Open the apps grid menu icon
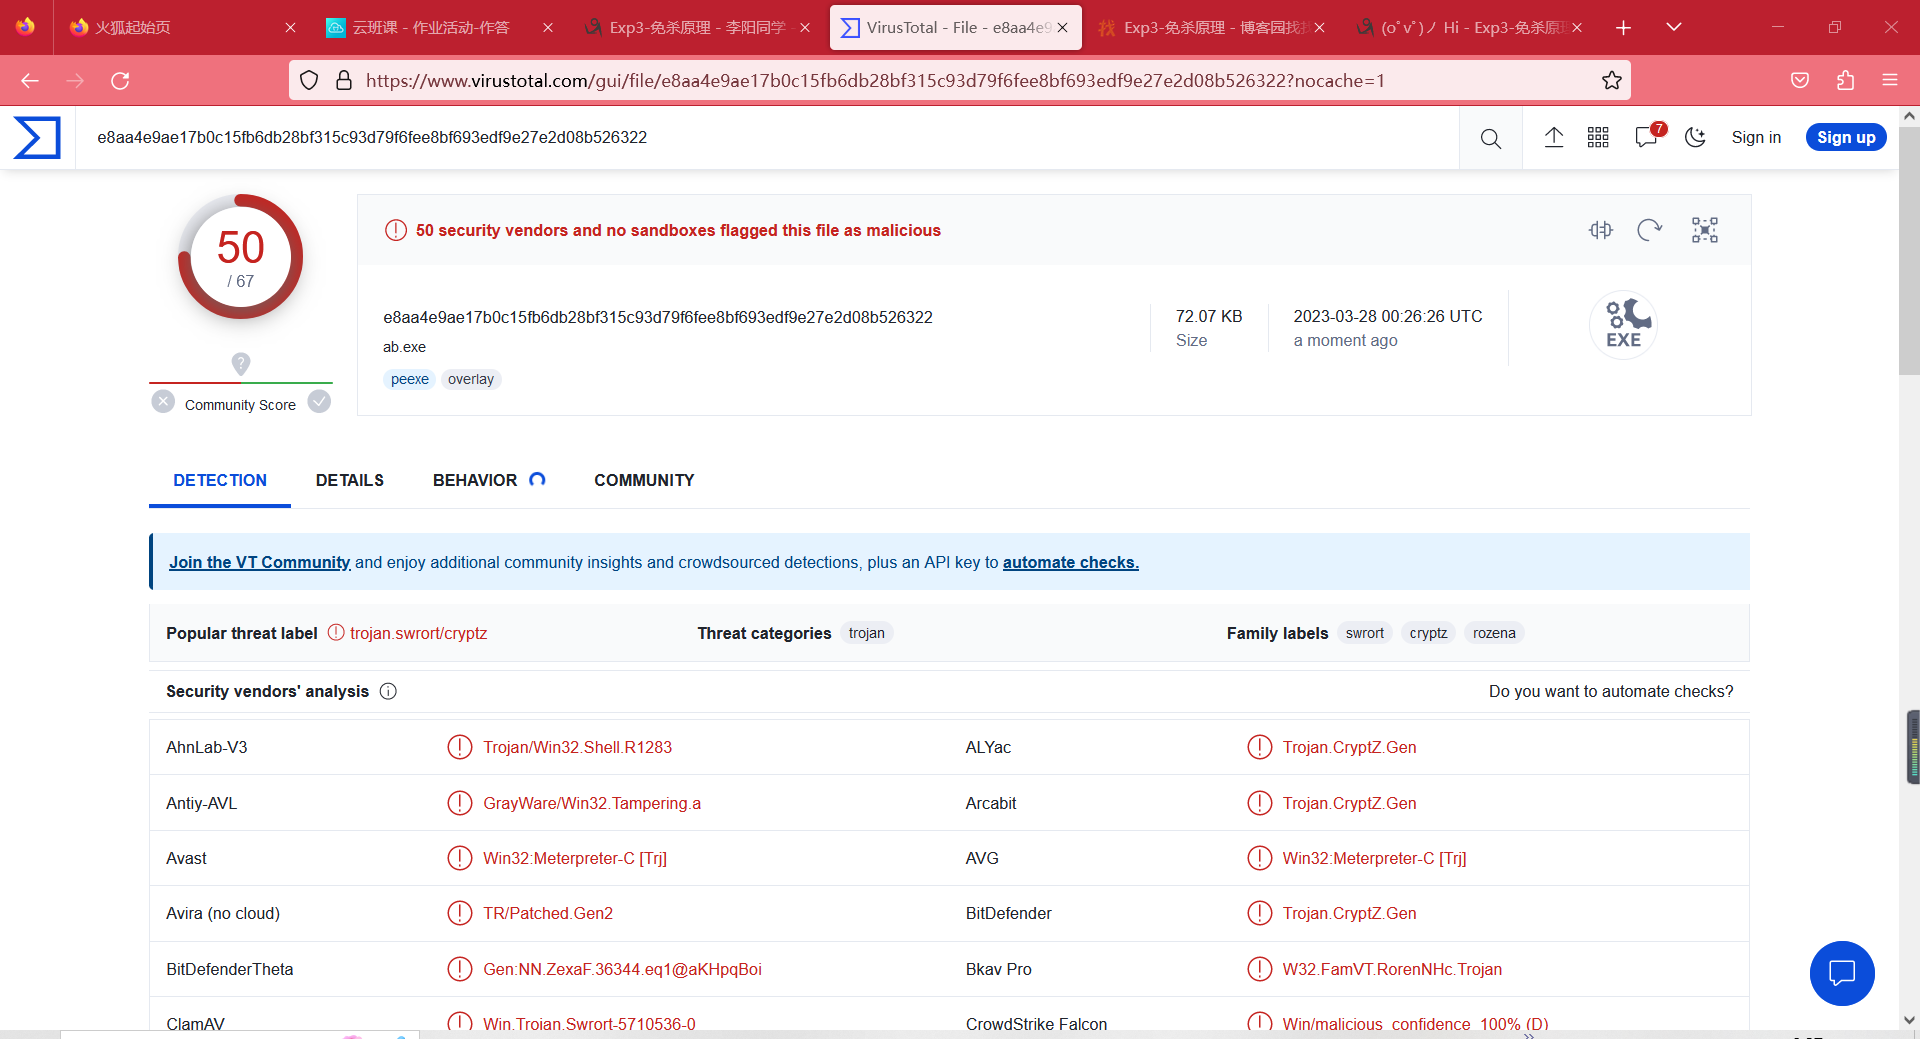The image size is (1920, 1039). [x=1598, y=137]
